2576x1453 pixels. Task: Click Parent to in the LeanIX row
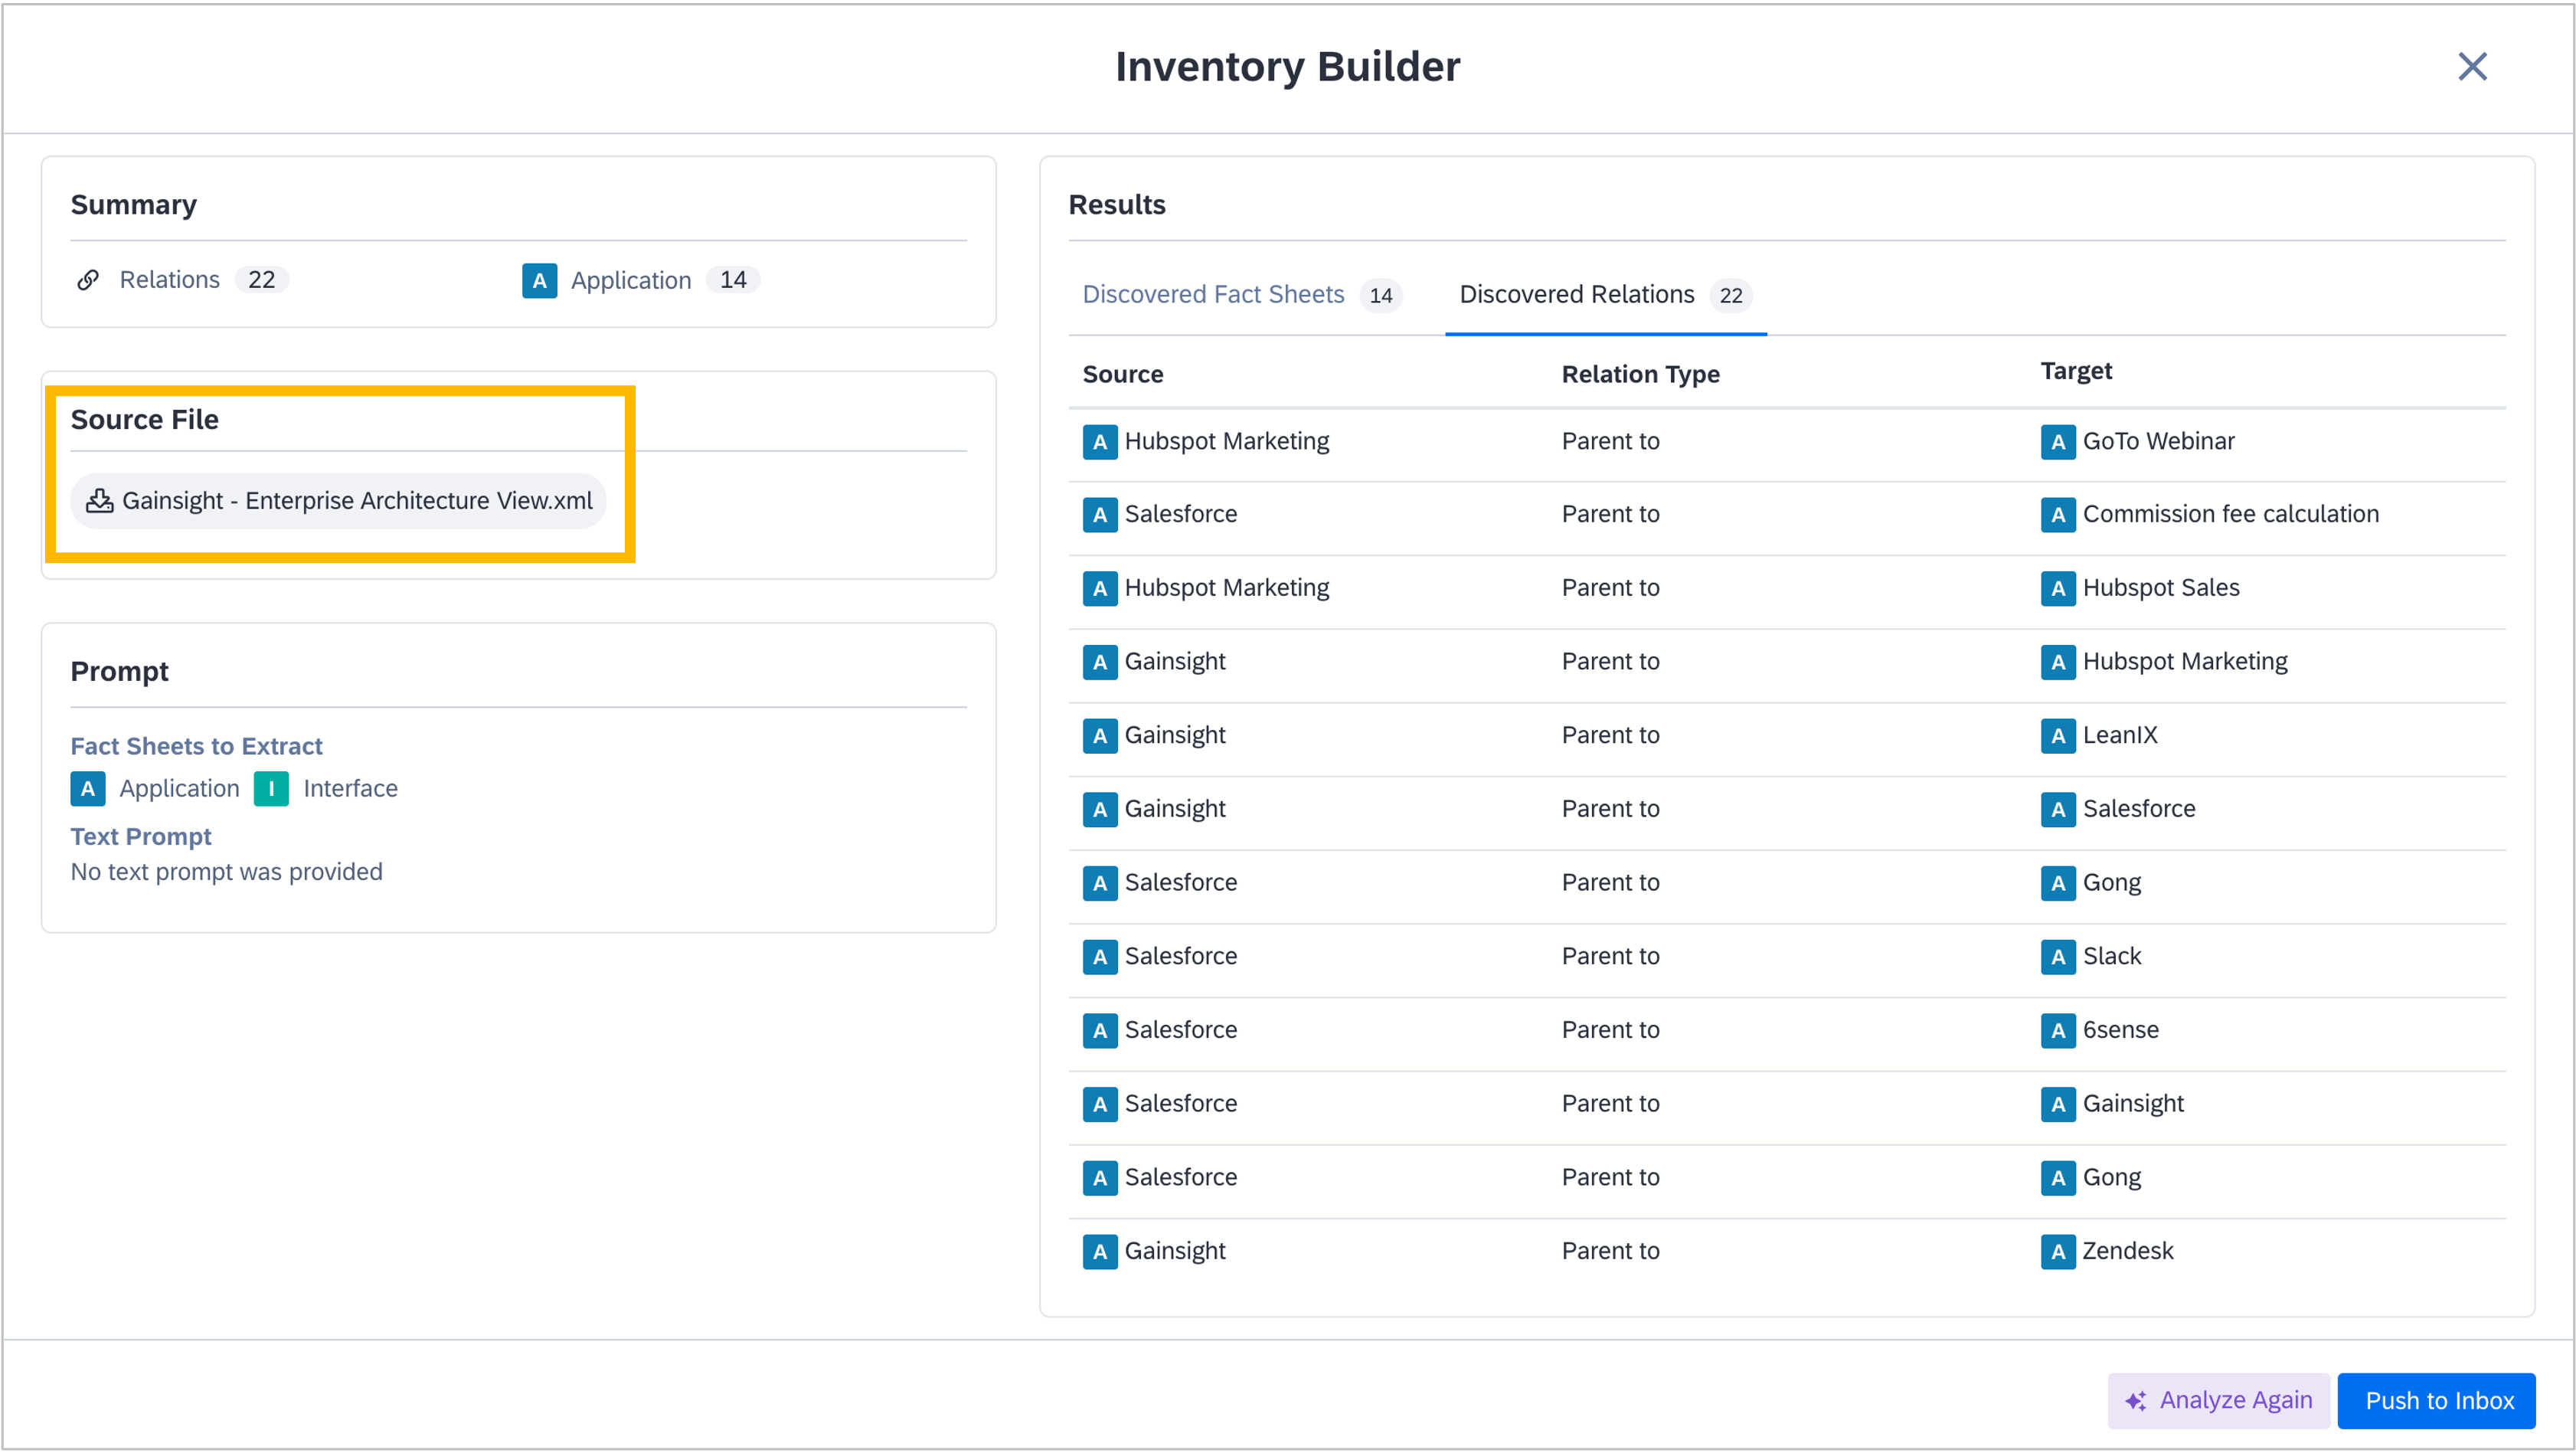point(1610,735)
